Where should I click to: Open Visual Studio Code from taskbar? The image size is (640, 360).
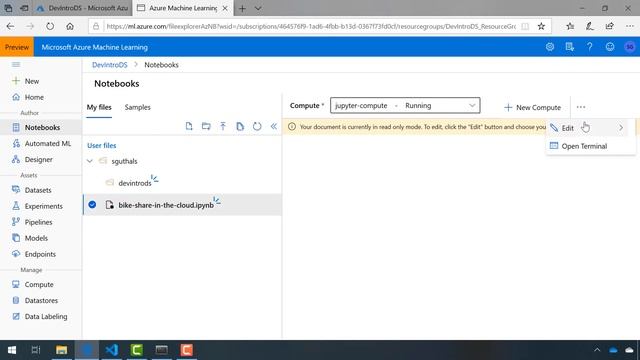click(x=112, y=350)
